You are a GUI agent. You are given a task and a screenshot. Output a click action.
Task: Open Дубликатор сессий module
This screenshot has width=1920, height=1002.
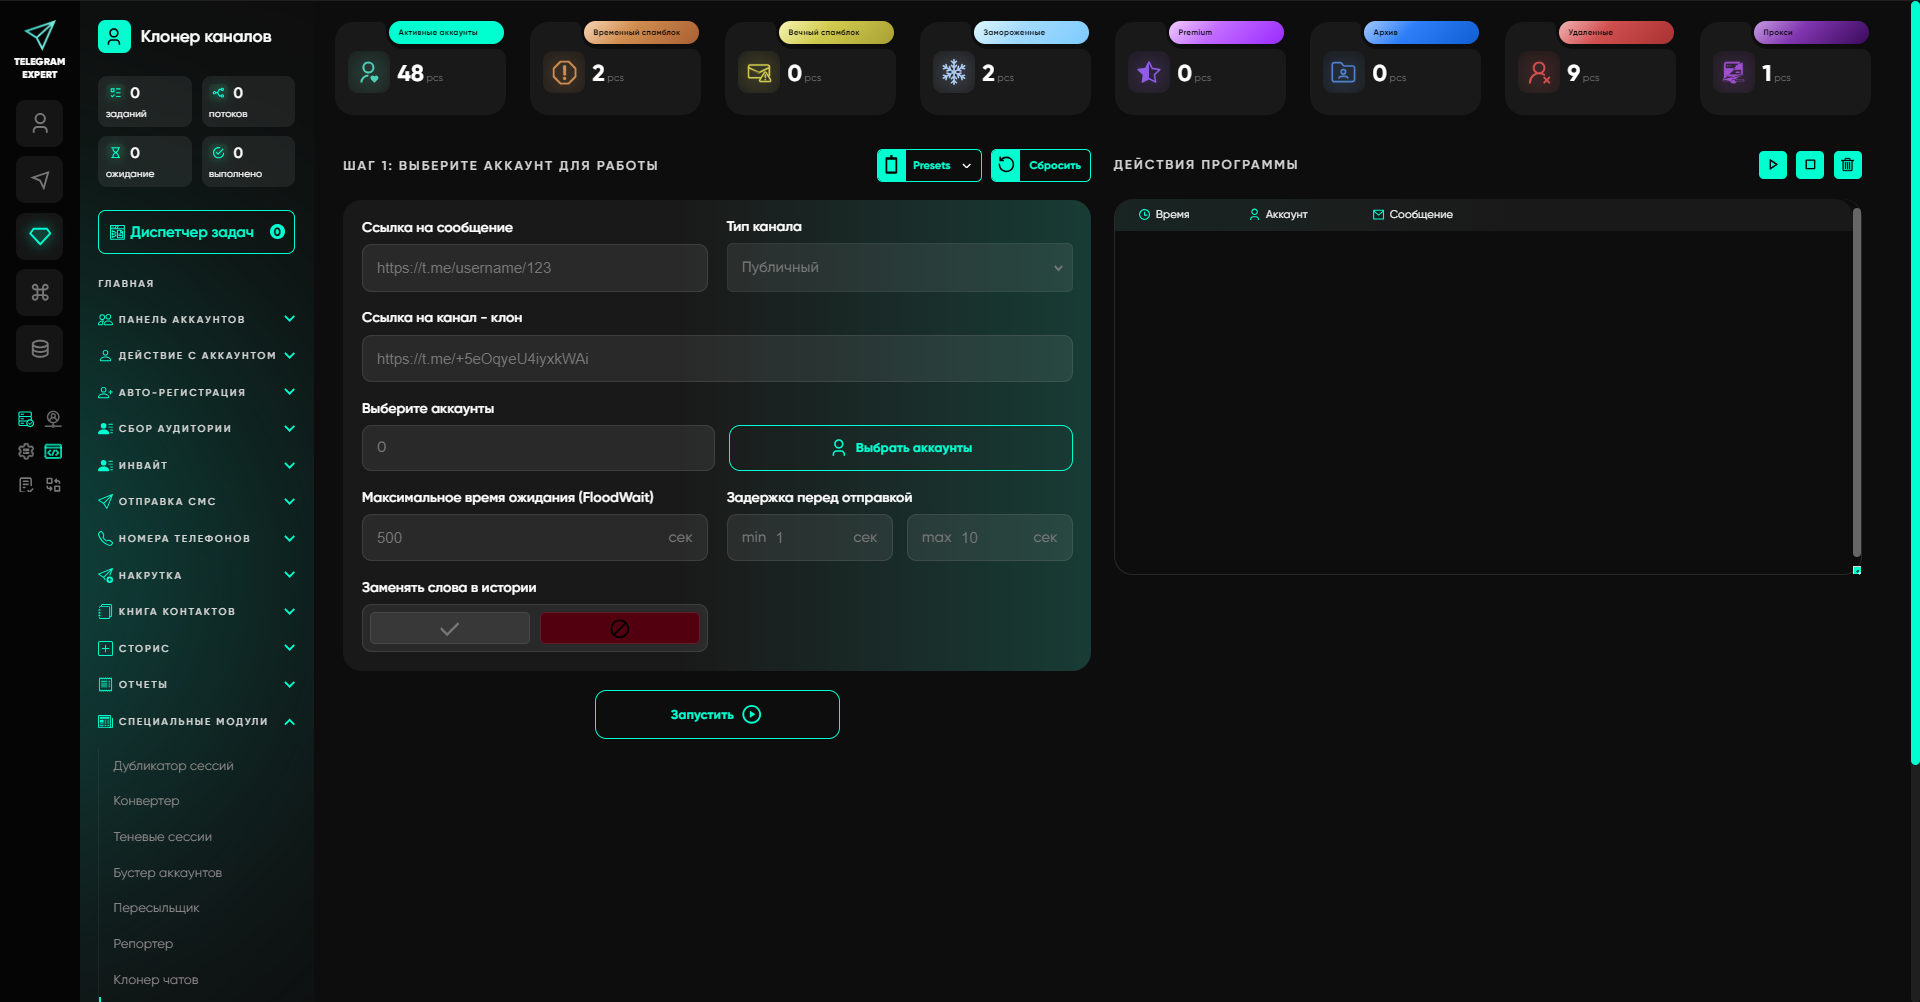pyautogui.click(x=173, y=766)
